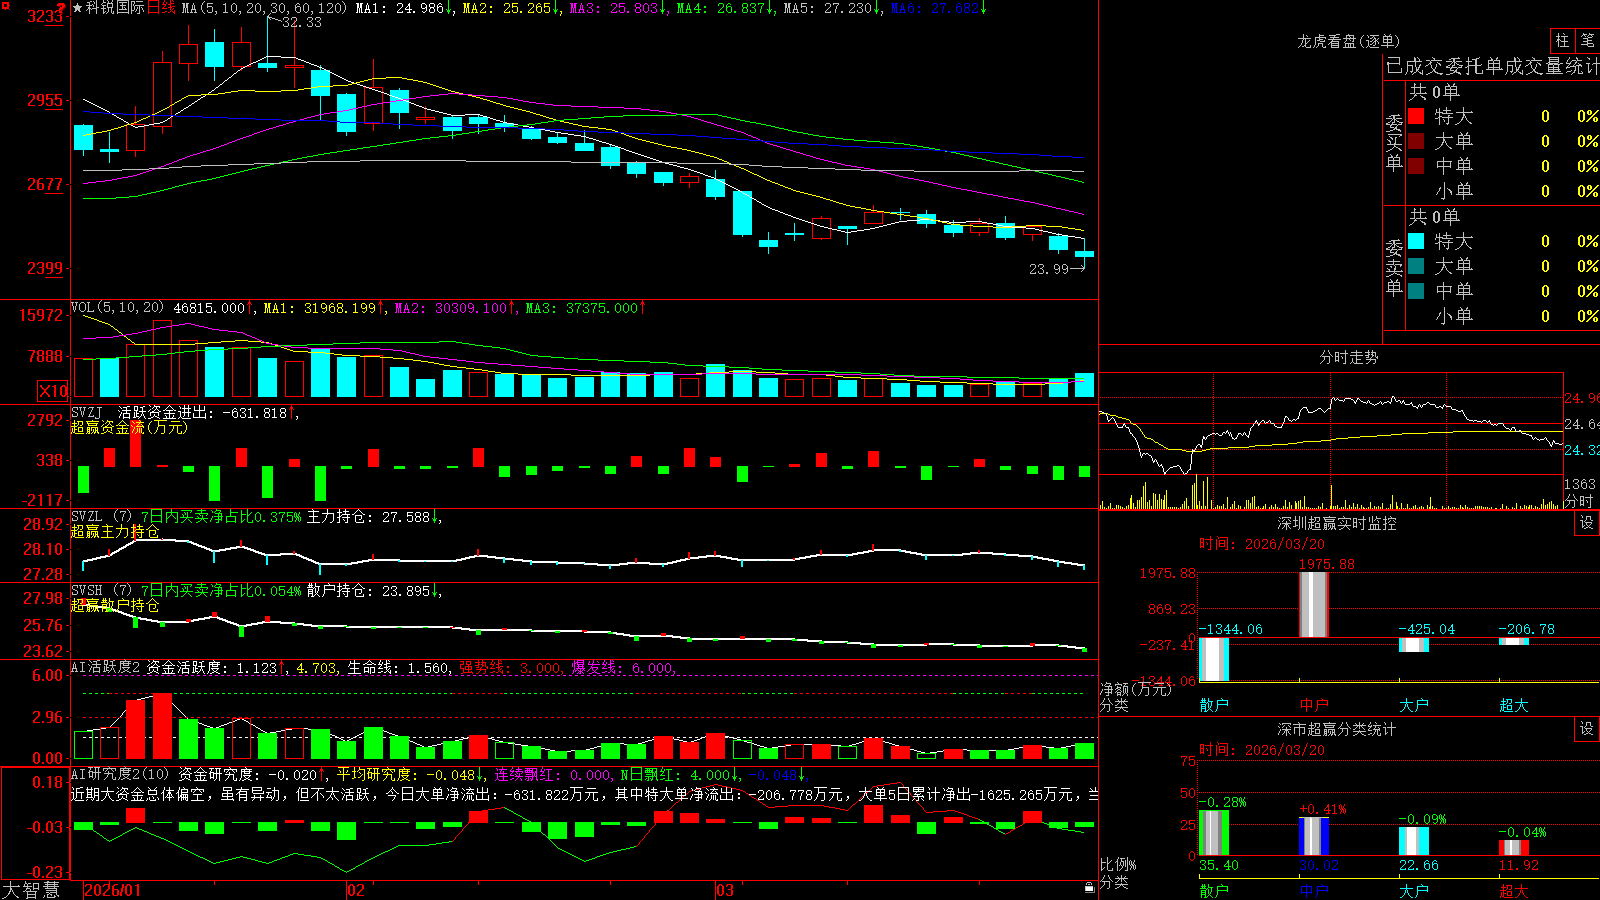Click the 委卖单 section label
This screenshot has width=1600, height=900.
pyautogui.click(x=1394, y=267)
